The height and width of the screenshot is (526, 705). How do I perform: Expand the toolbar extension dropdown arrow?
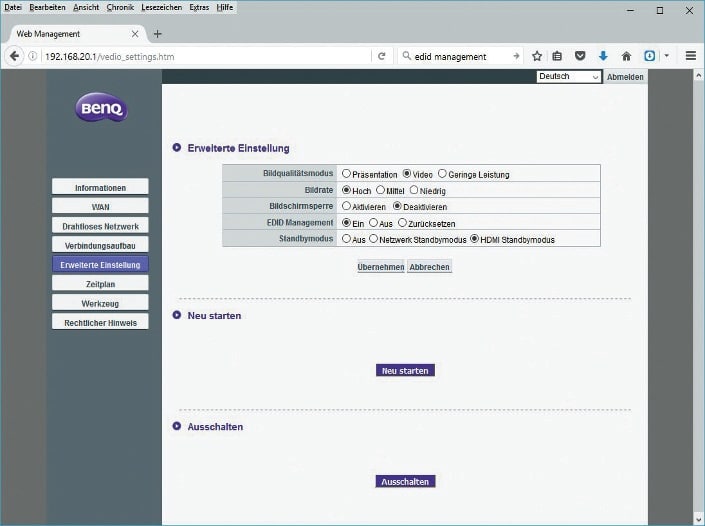pyautogui.click(x=667, y=56)
